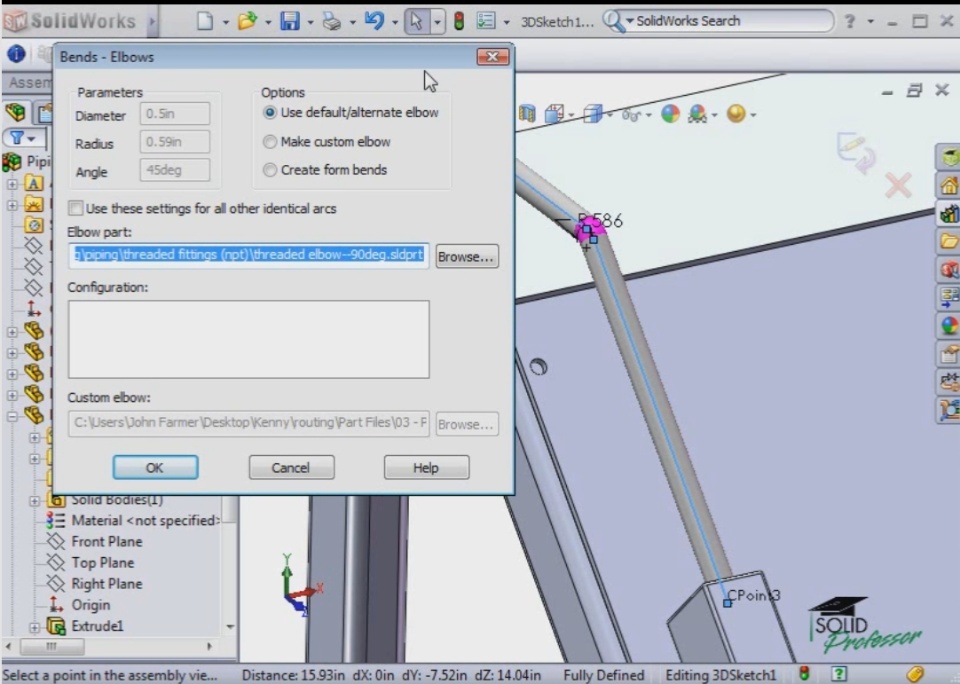Click Cancel in Bends - Elbows dialog

click(291, 467)
